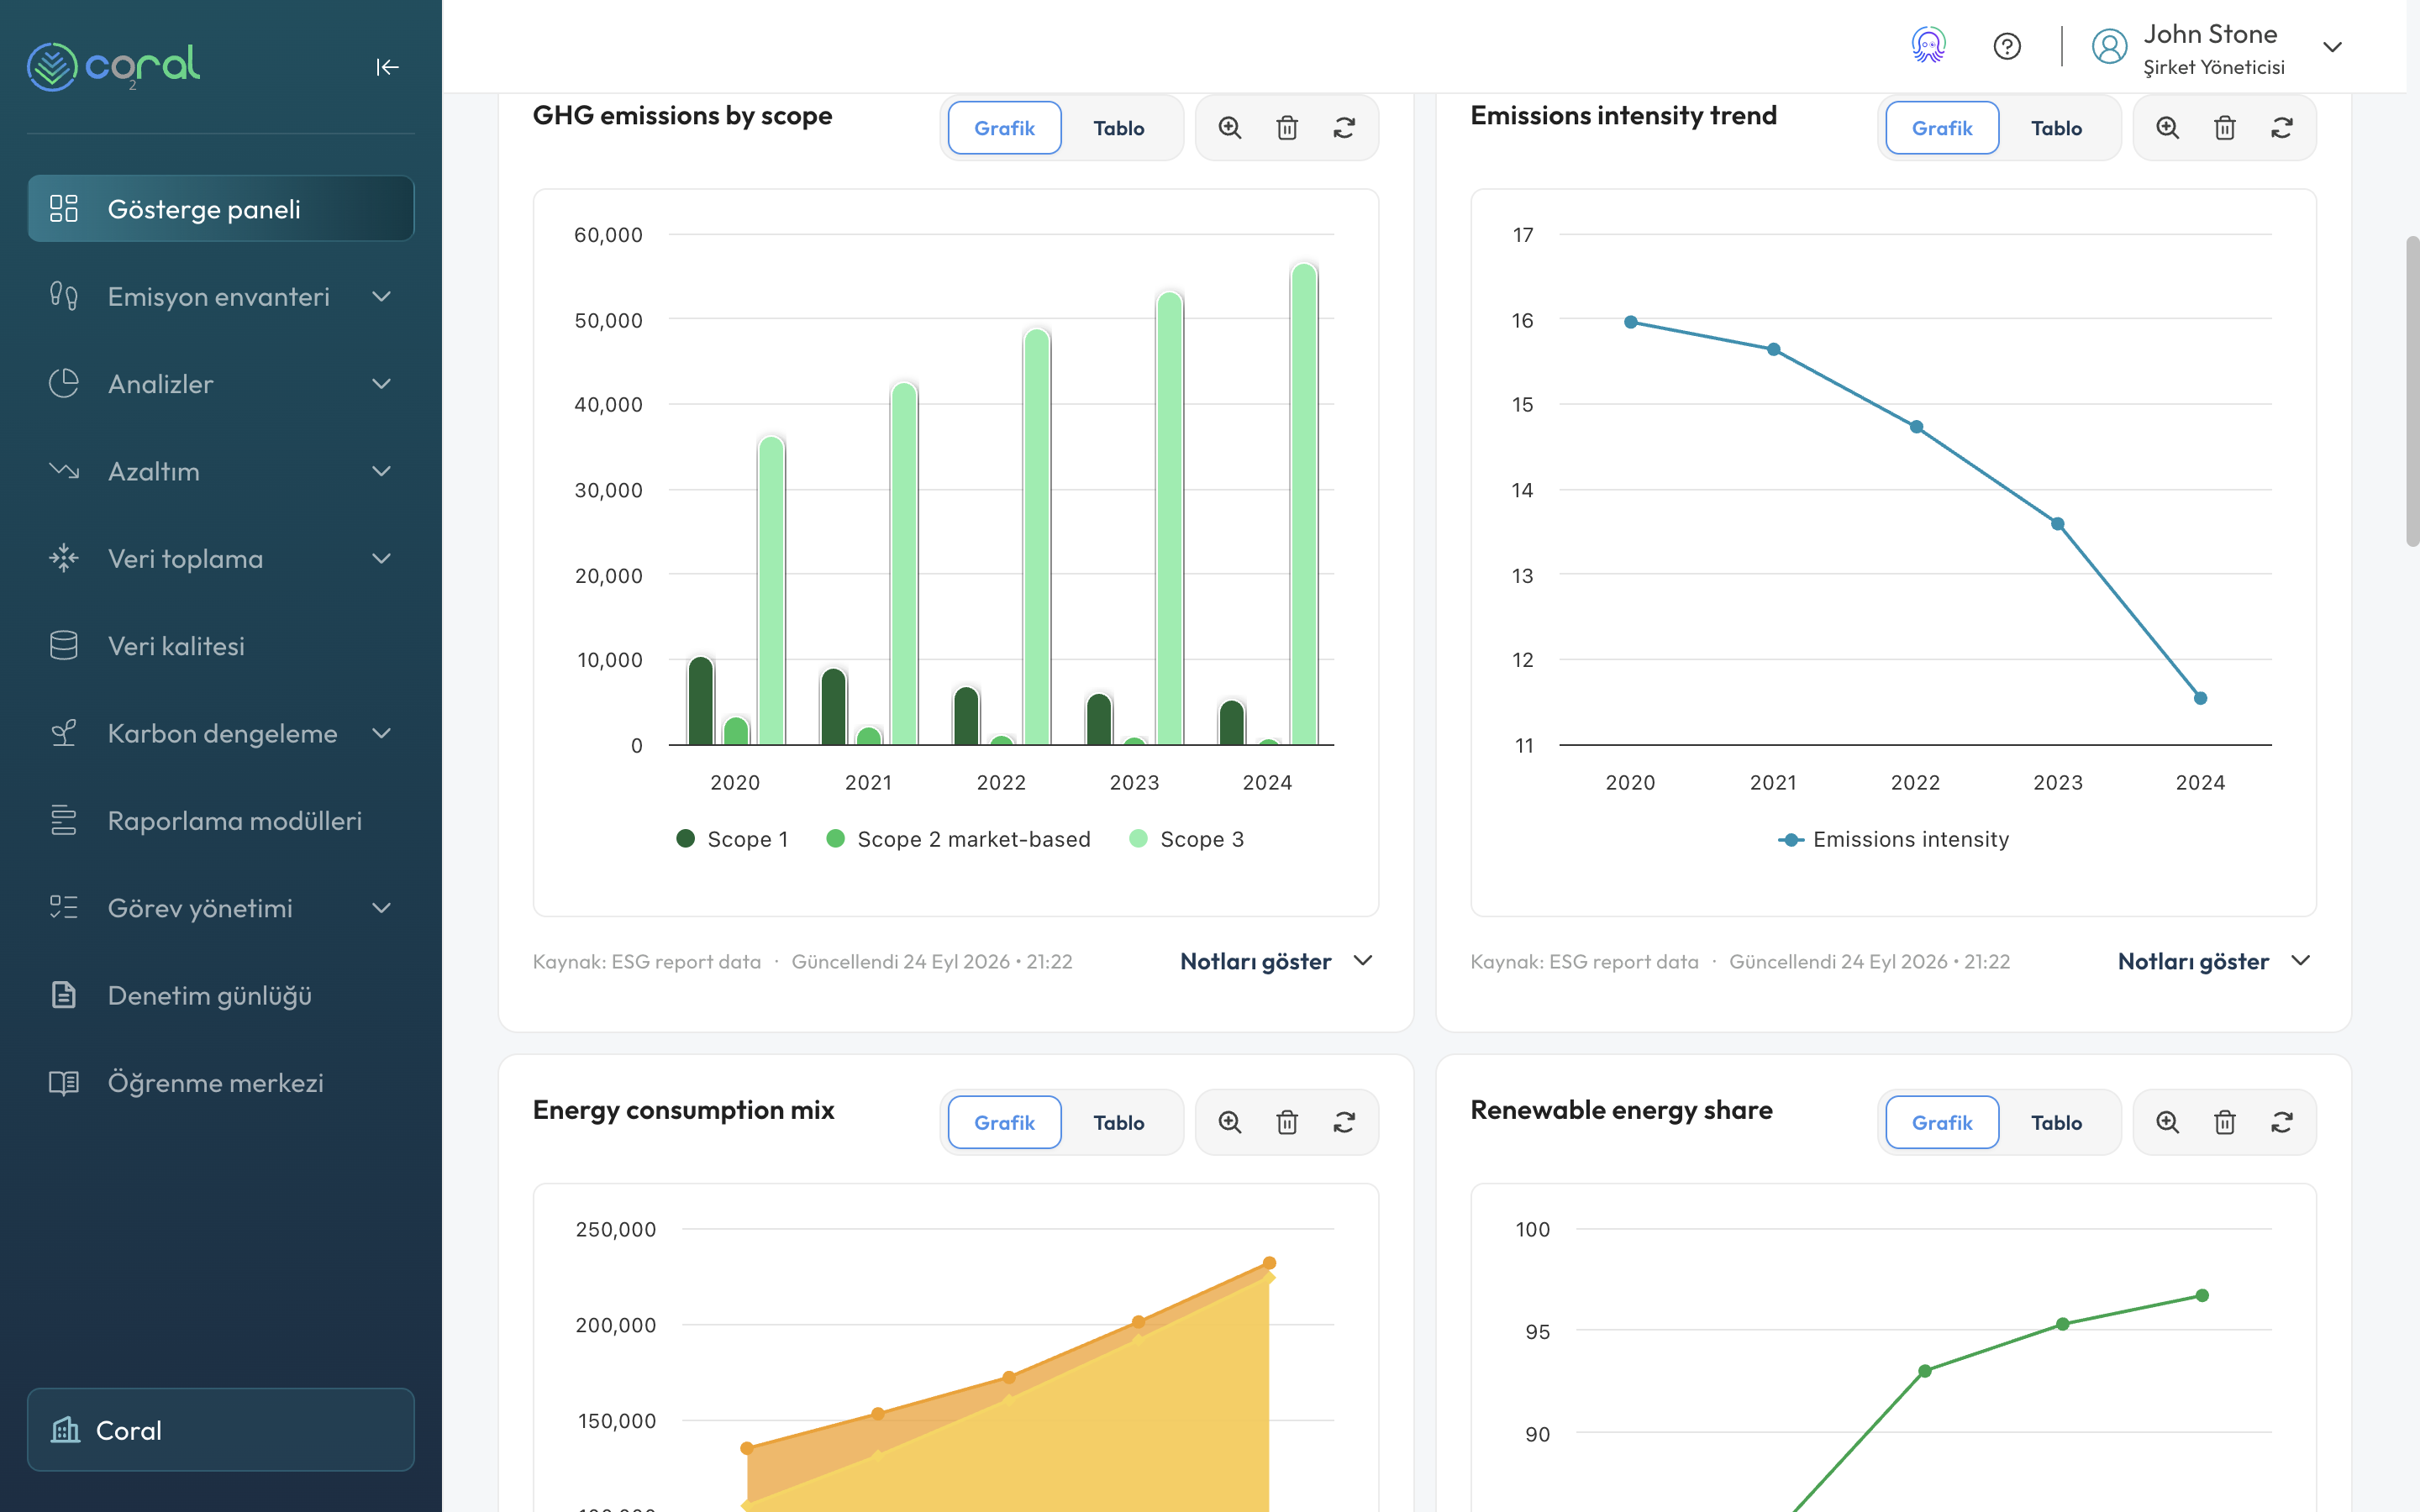Open the AI assistant octopus icon
This screenshot has width=2420, height=1512.
1928,46
